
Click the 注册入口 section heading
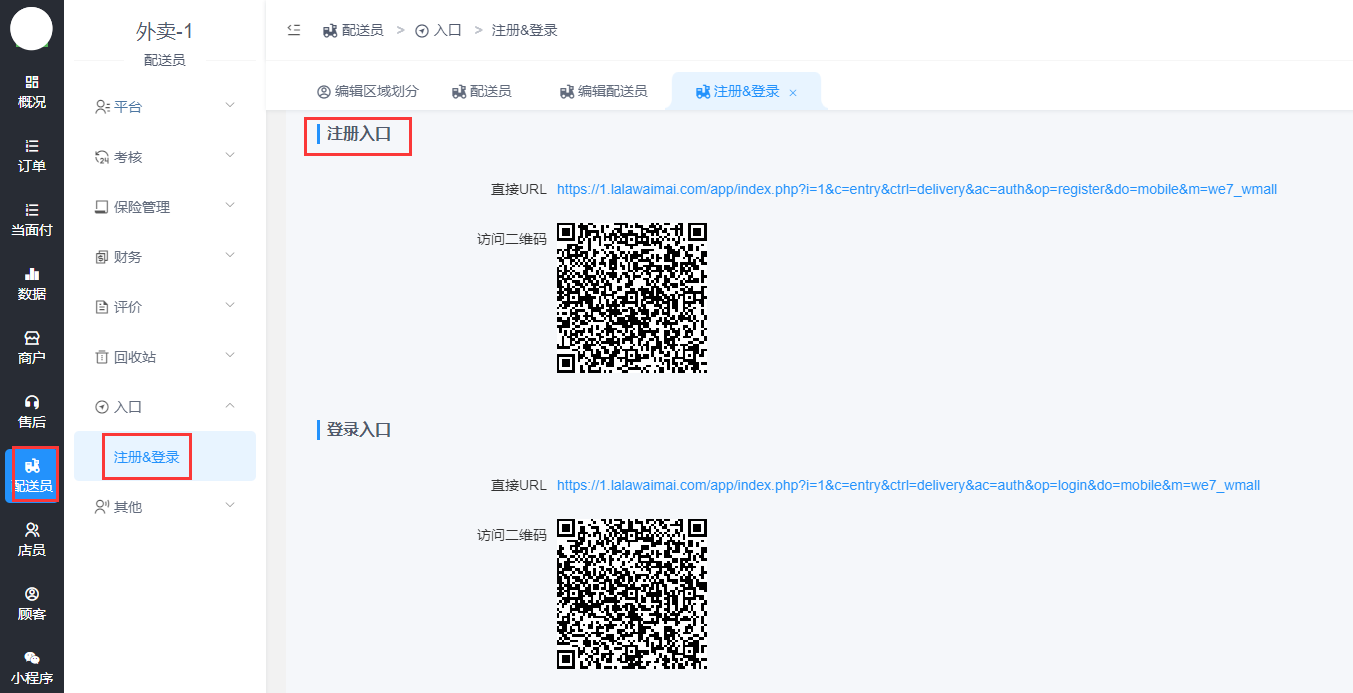click(359, 134)
